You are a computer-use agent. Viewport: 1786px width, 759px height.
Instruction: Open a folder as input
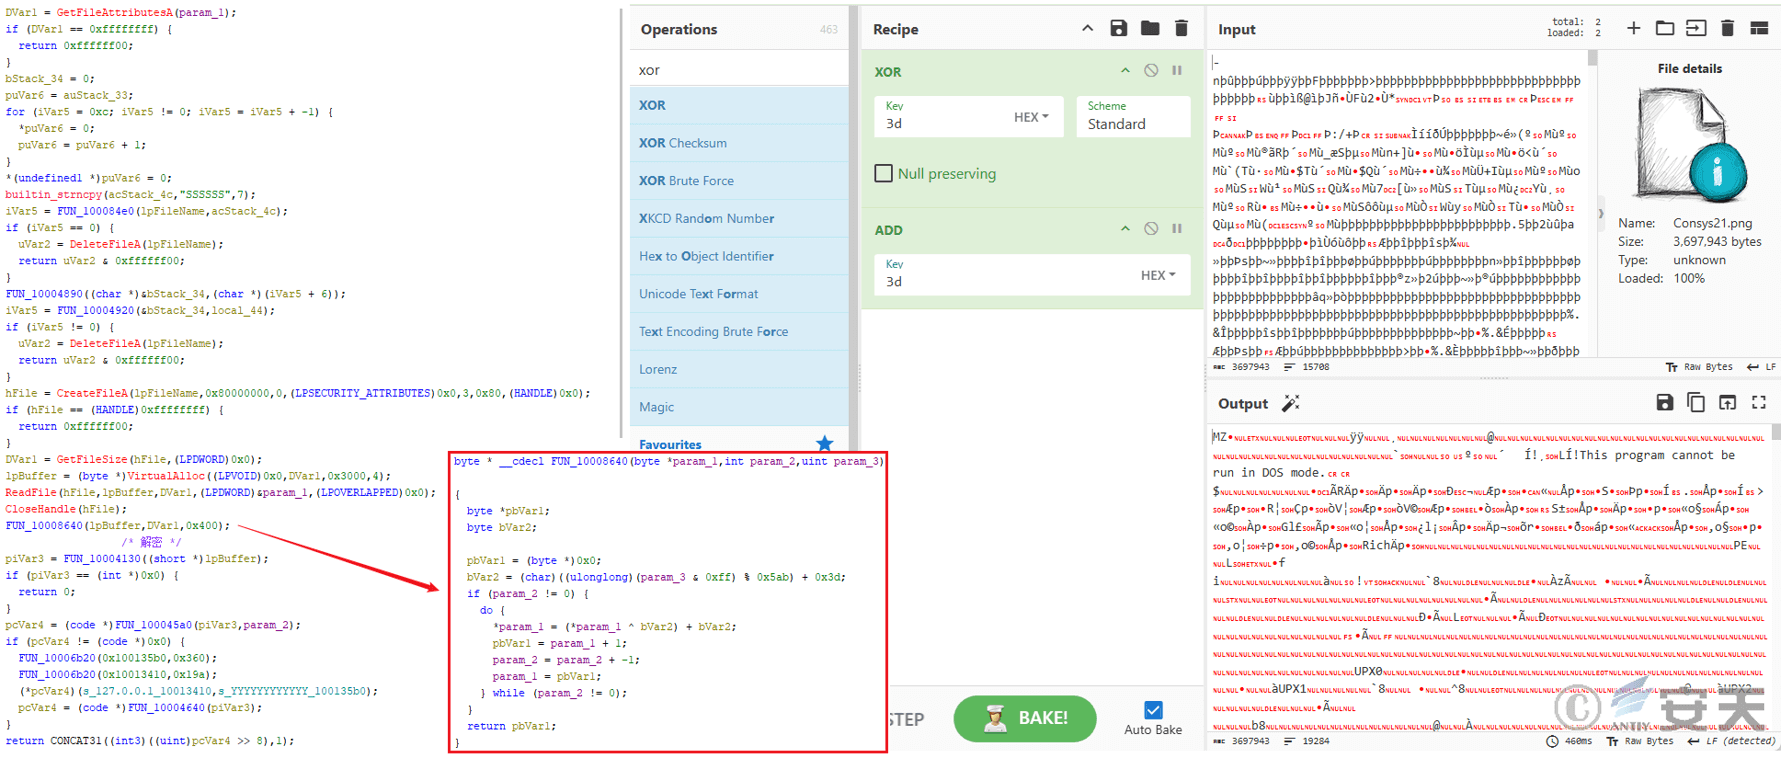coord(1665,29)
